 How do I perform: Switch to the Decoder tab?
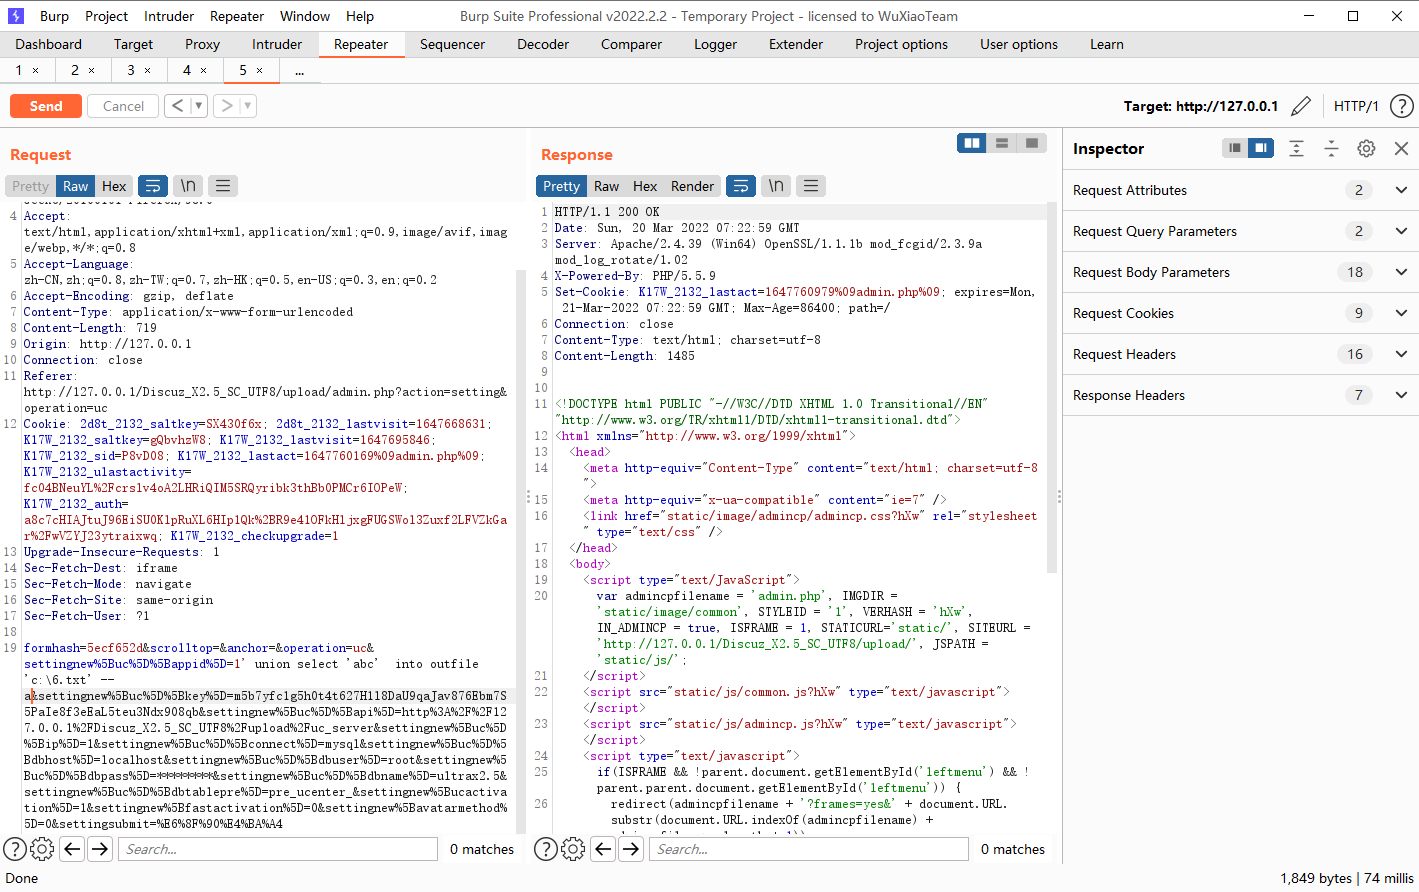[543, 44]
